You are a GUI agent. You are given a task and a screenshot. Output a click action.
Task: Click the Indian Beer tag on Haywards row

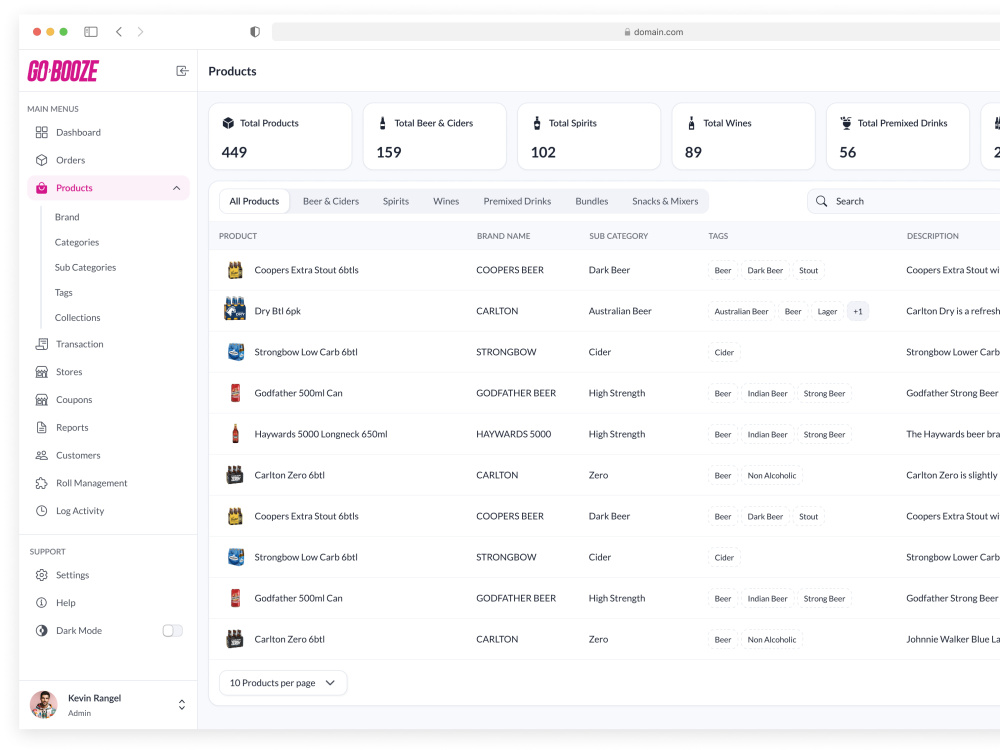[768, 435]
